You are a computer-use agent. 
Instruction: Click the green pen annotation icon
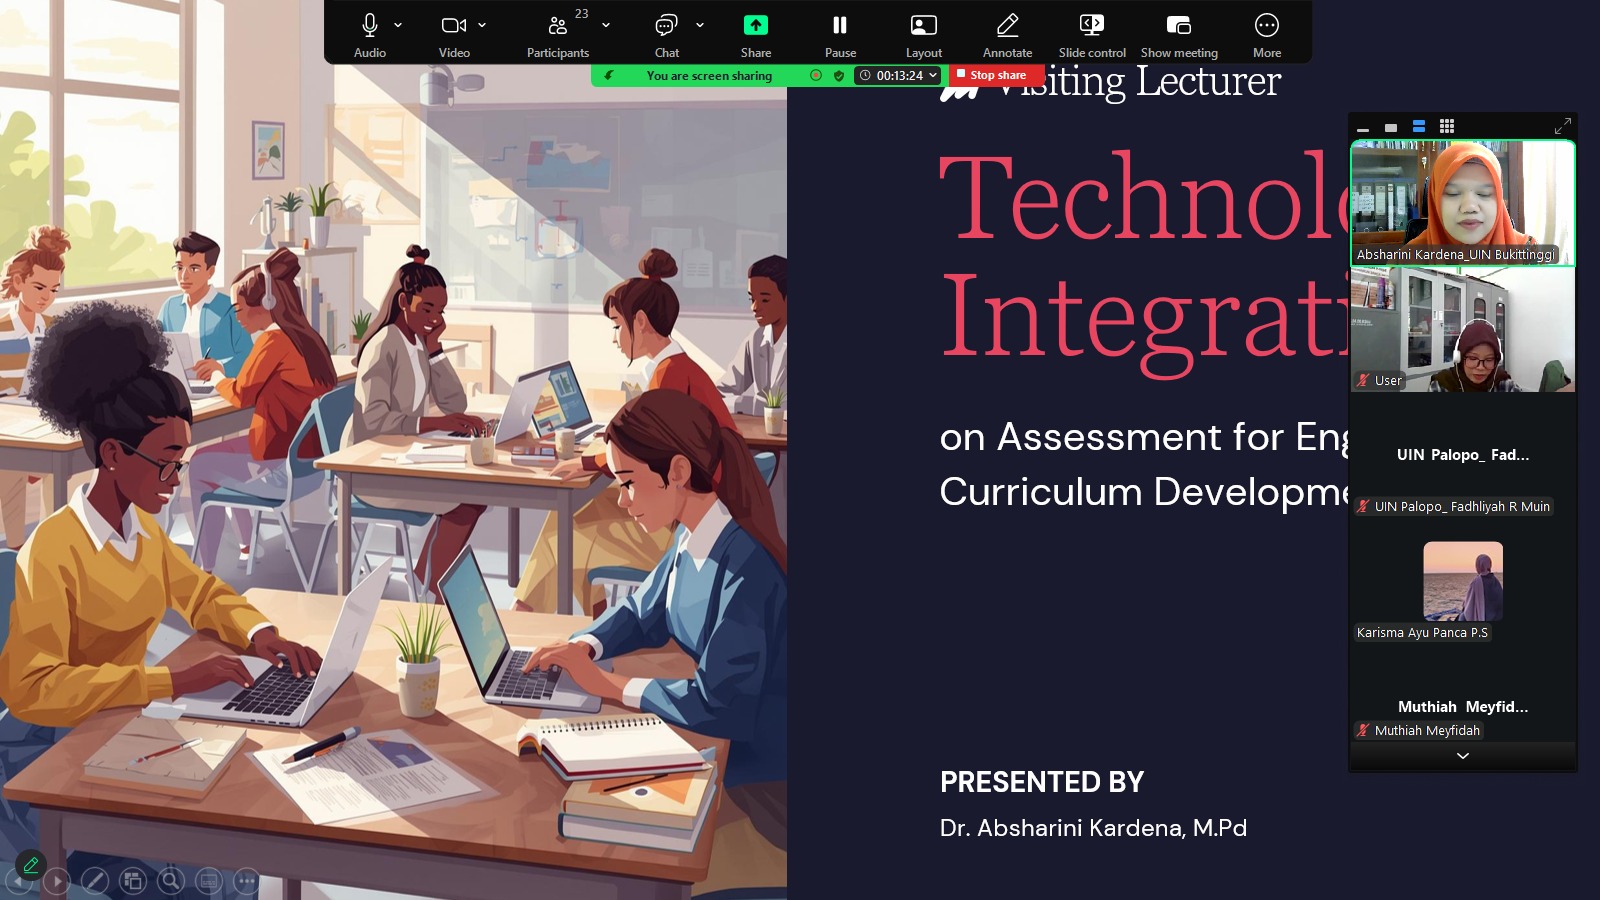(x=31, y=864)
